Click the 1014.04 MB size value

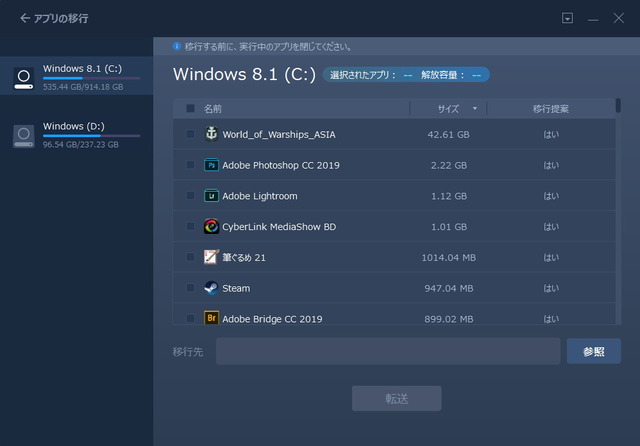click(449, 257)
